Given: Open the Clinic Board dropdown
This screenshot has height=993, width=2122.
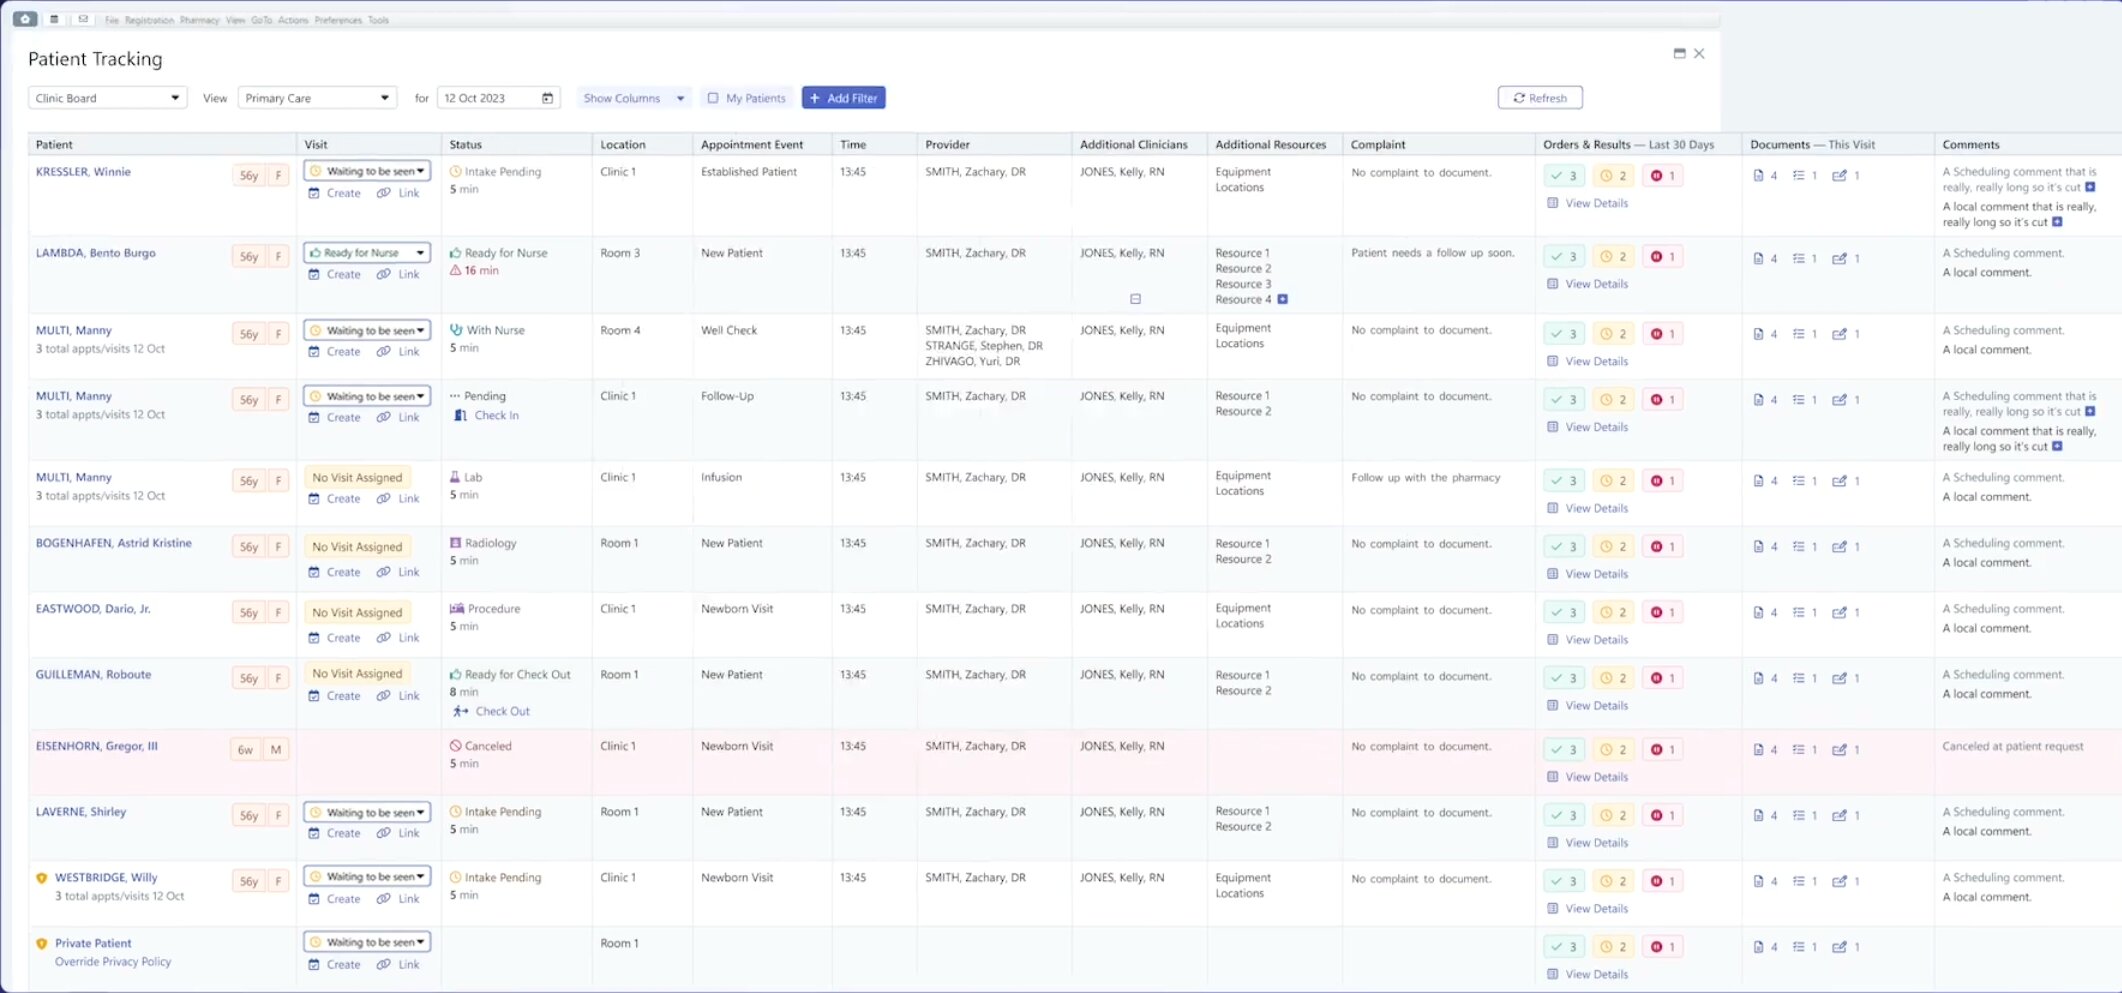Looking at the screenshot, I should point(107,98).
